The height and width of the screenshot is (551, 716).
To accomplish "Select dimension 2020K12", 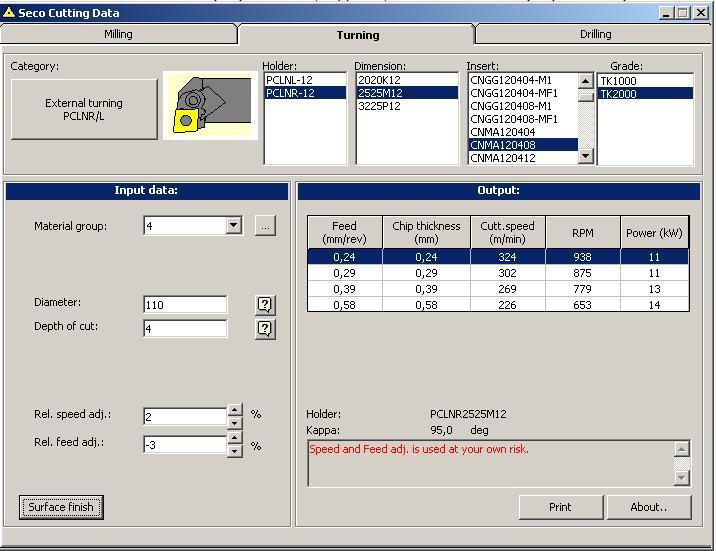I will (x=407, y=80).
